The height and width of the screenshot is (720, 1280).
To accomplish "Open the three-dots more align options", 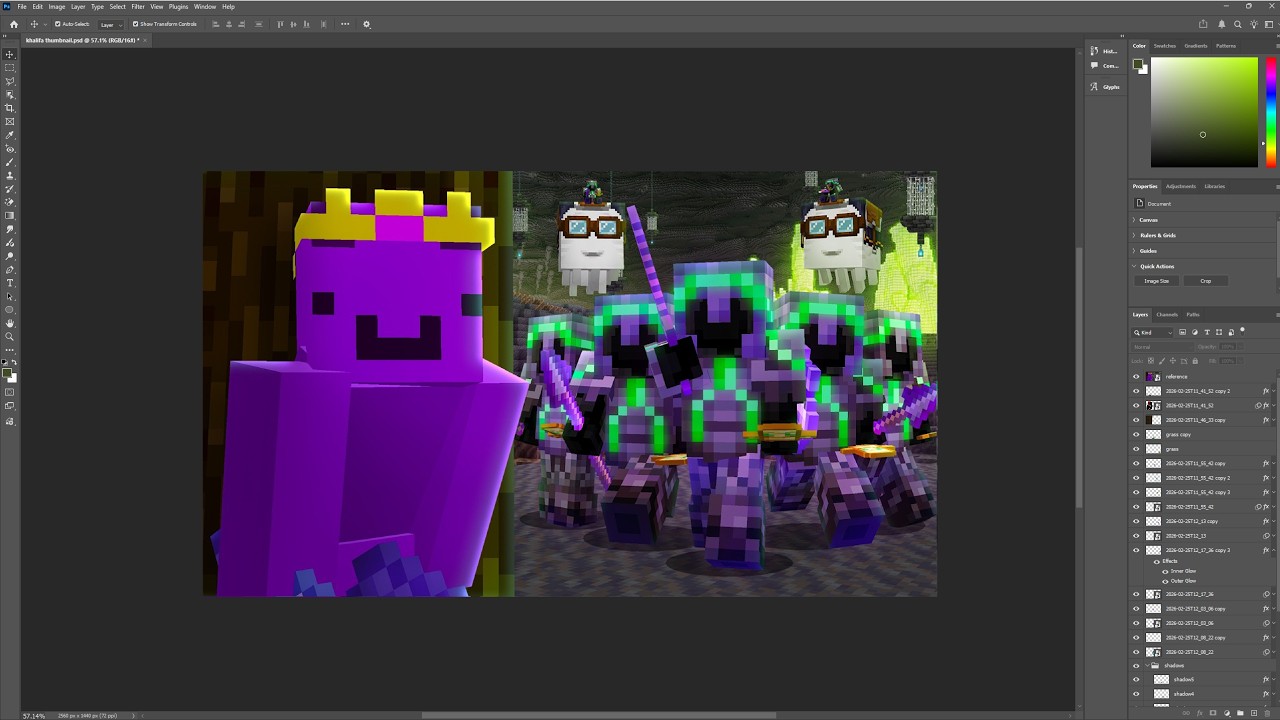I will (x=345, y=24).
